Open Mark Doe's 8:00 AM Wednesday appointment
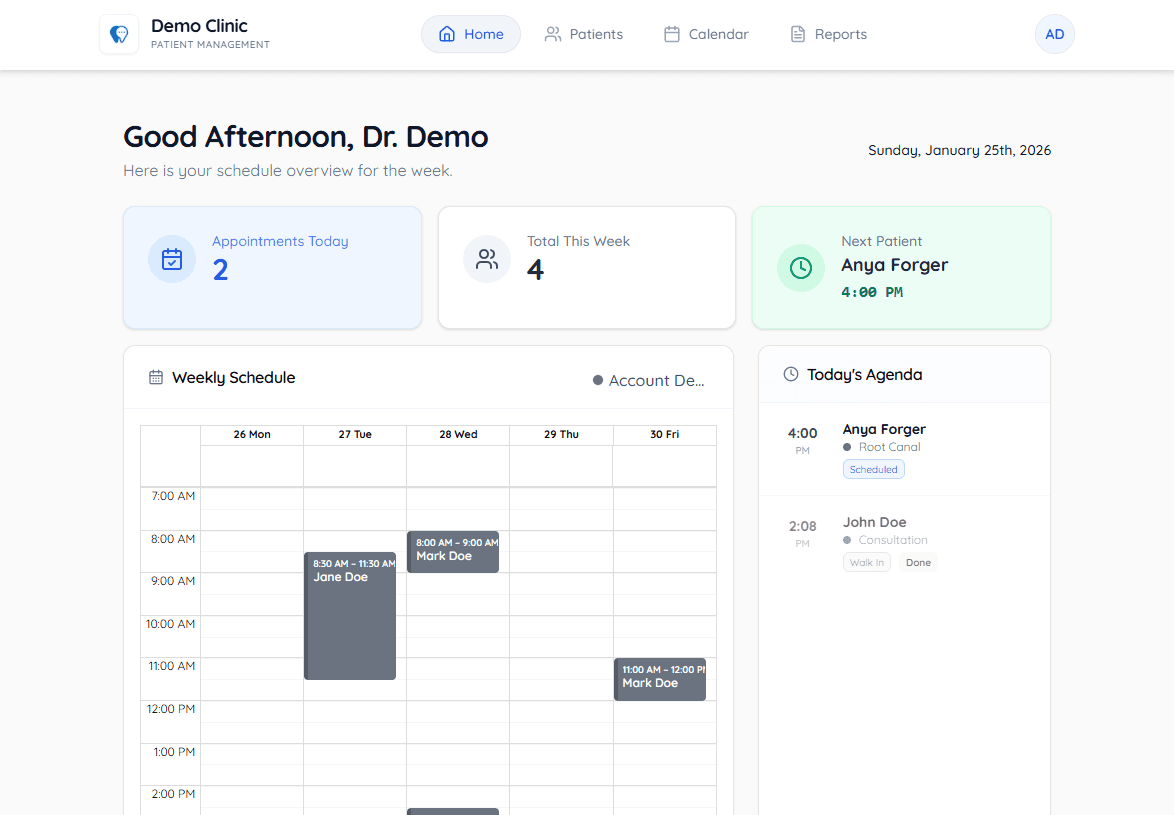Image resolution: width=1174 pixels, height=815 pixels. pos(453,551)
